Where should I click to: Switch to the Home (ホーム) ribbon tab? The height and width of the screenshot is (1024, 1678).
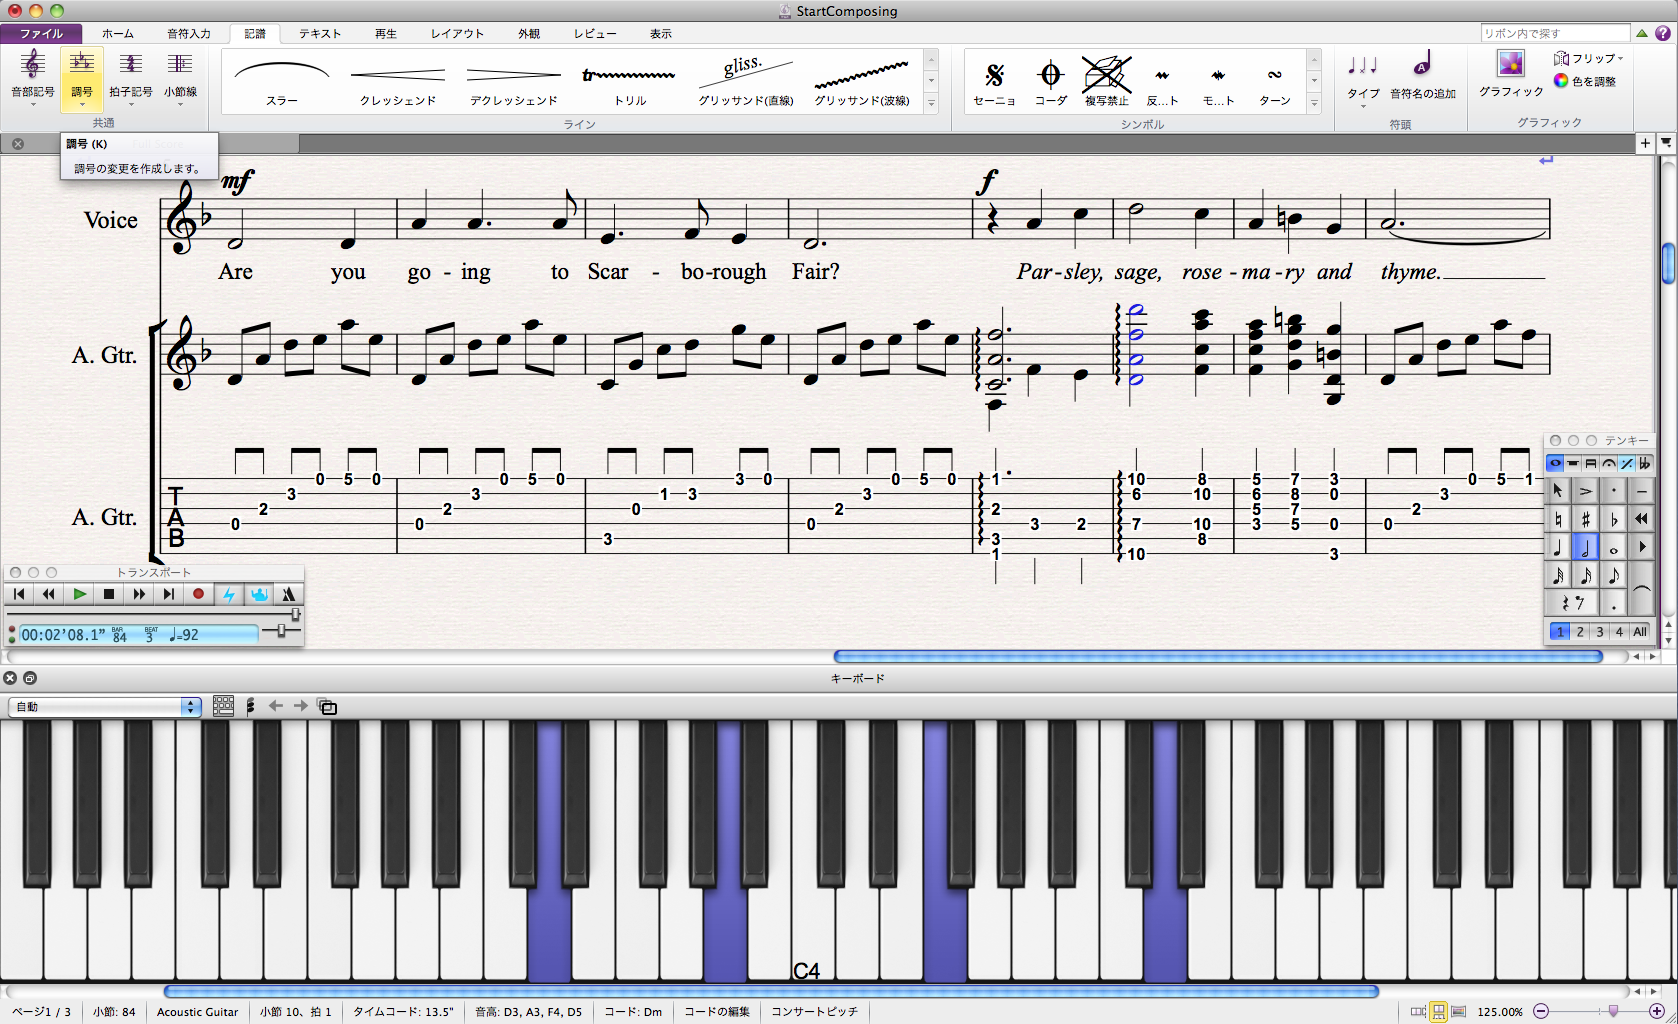118,33
